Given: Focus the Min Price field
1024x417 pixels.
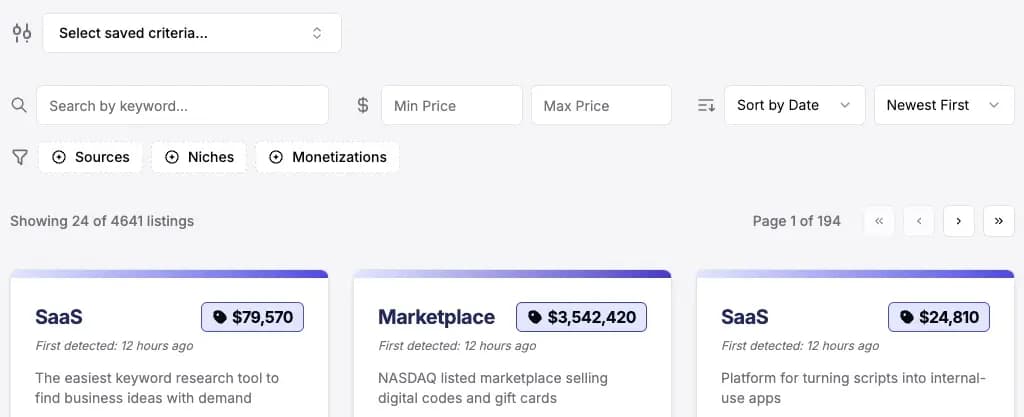Looking at the screenshot, I should [452, 105].
